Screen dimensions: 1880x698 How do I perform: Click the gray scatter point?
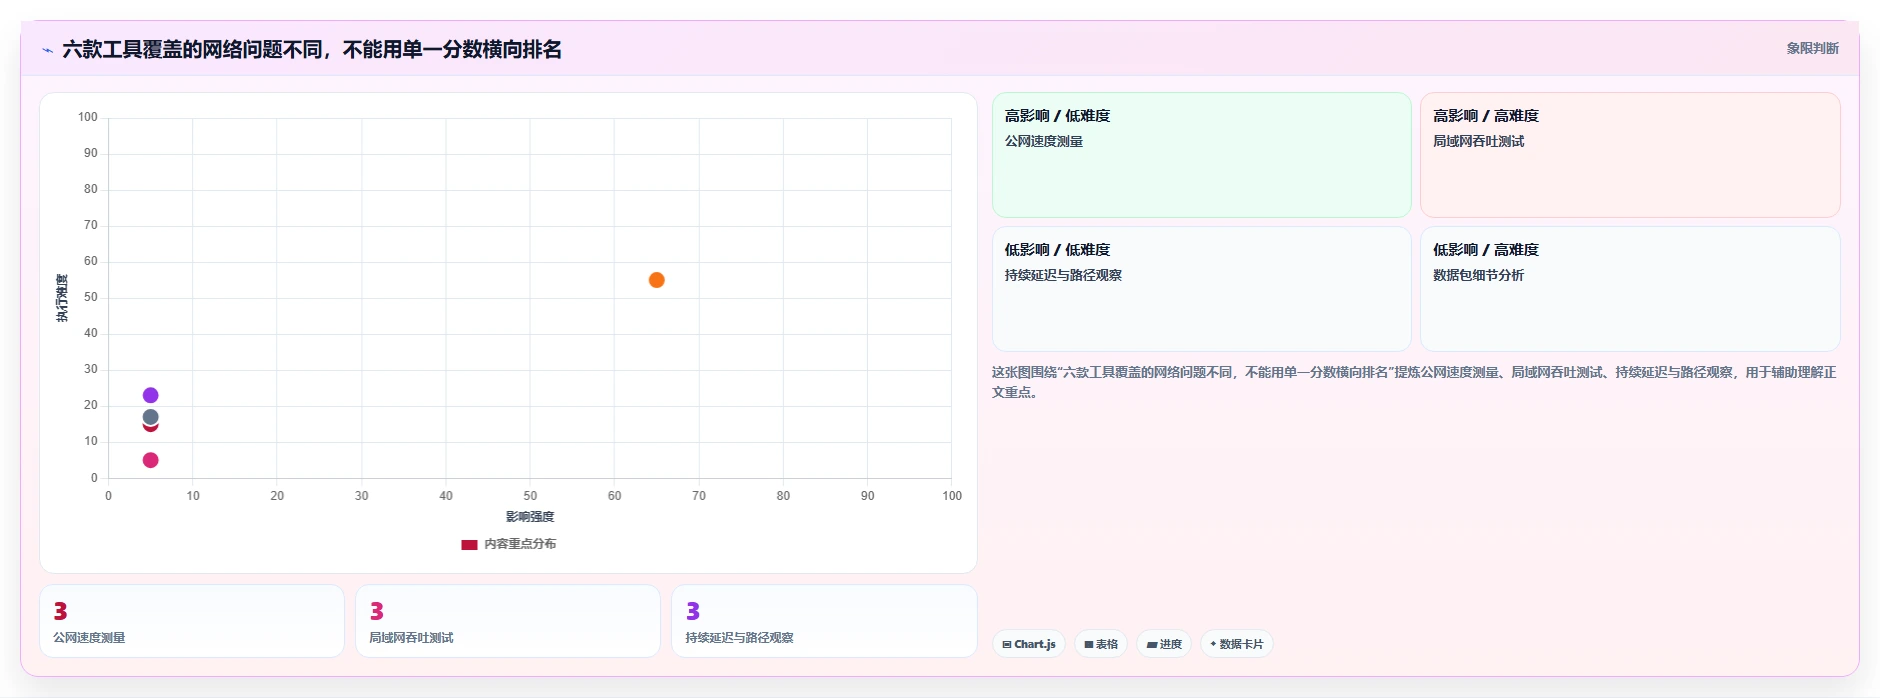pos(151,417)
